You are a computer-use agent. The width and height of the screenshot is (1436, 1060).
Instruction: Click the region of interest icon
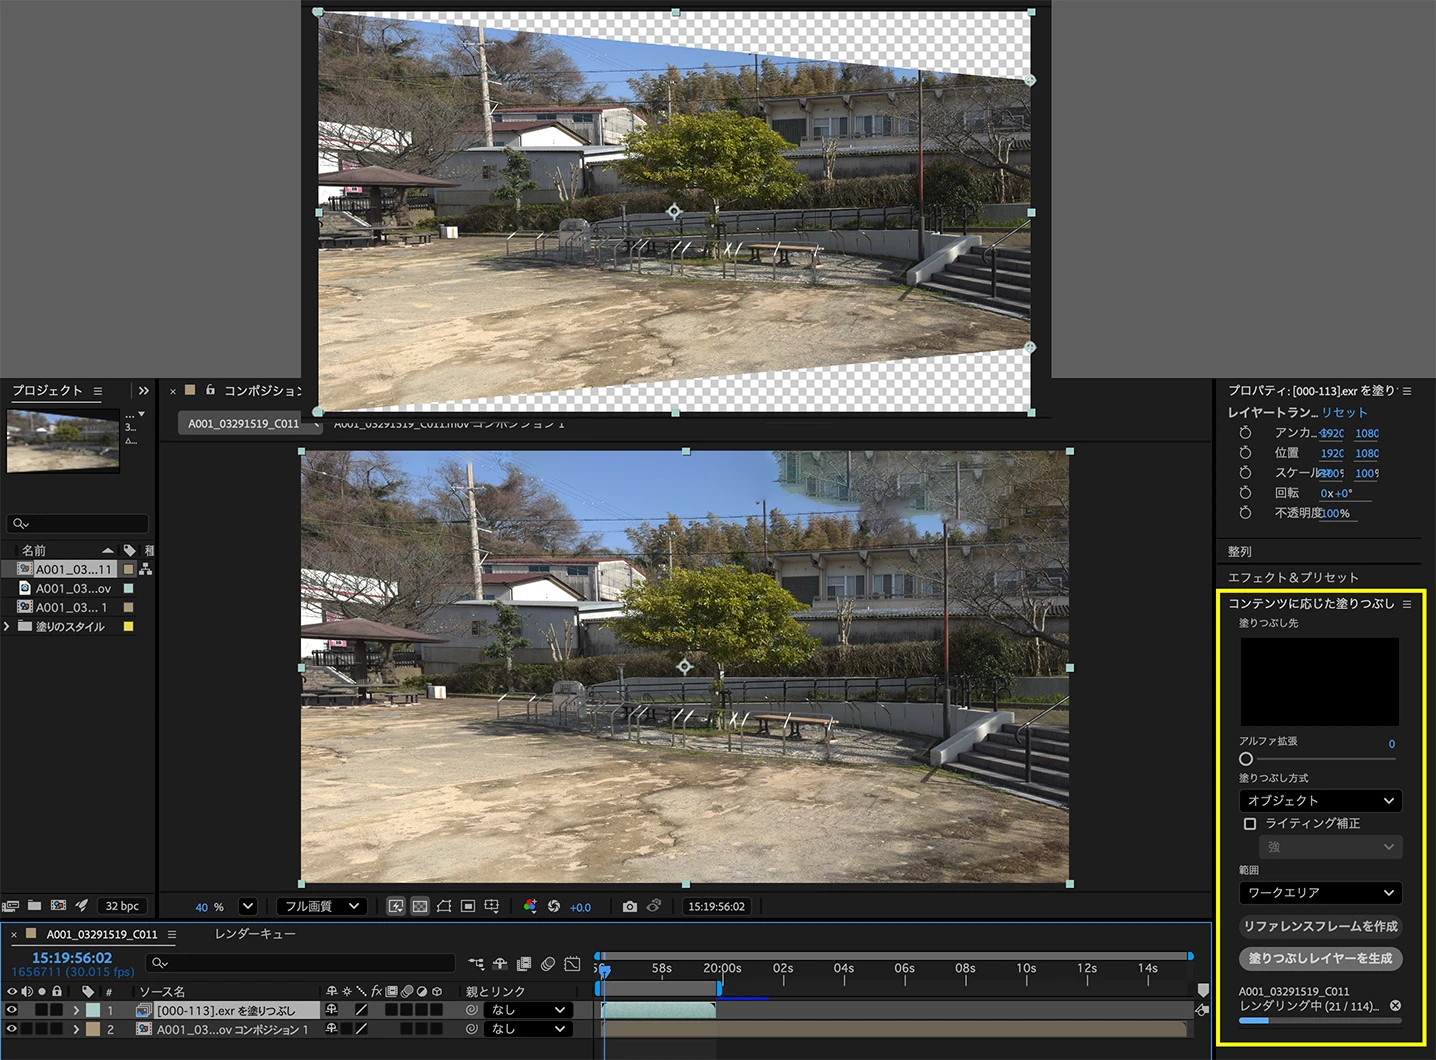click(x=444, y=906)
